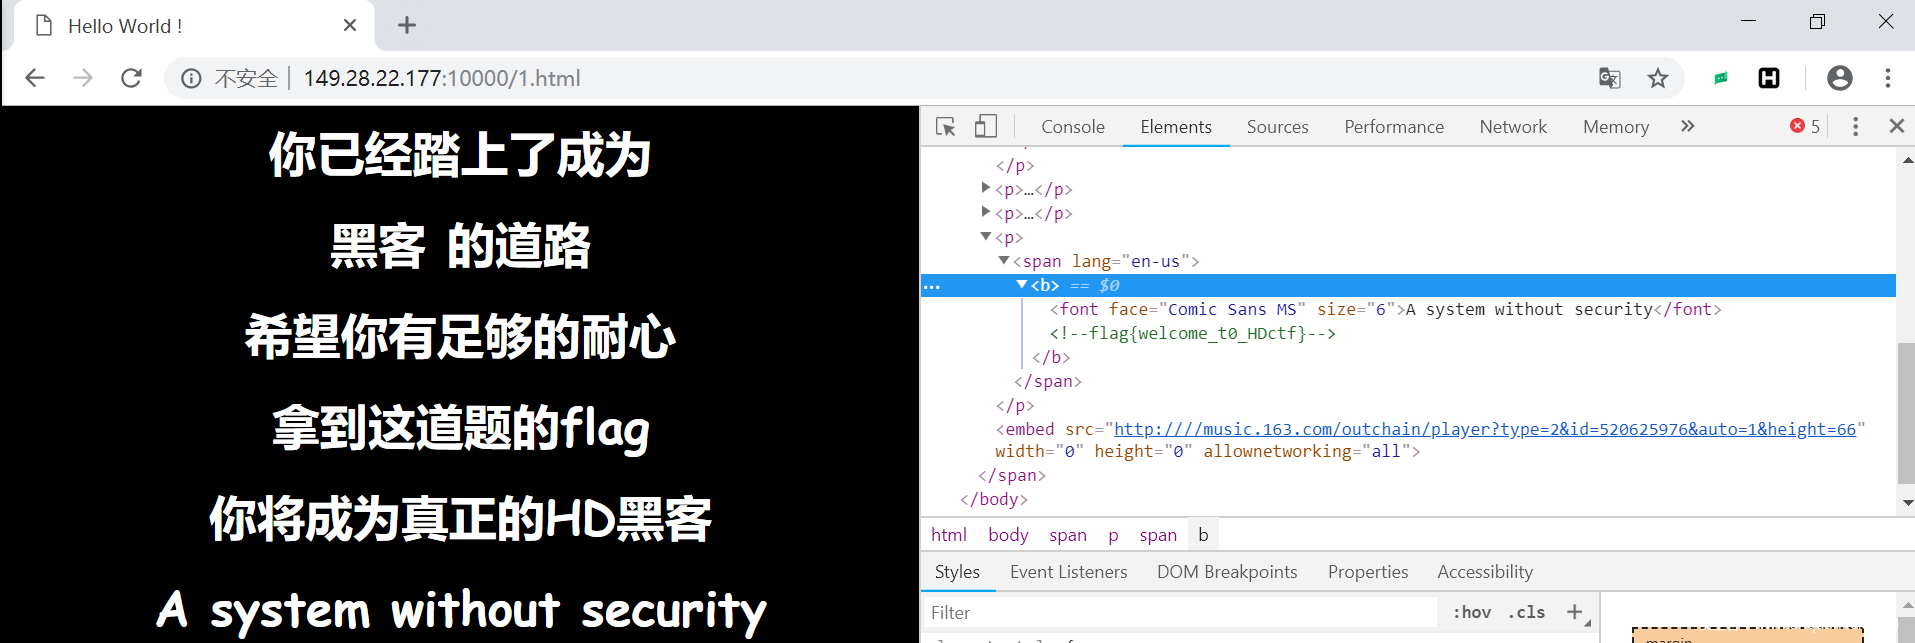The height and width of the screenshot is (643, 1915).
Task: Toggle the .cls class editor
Action: (x=1526, y=612)
